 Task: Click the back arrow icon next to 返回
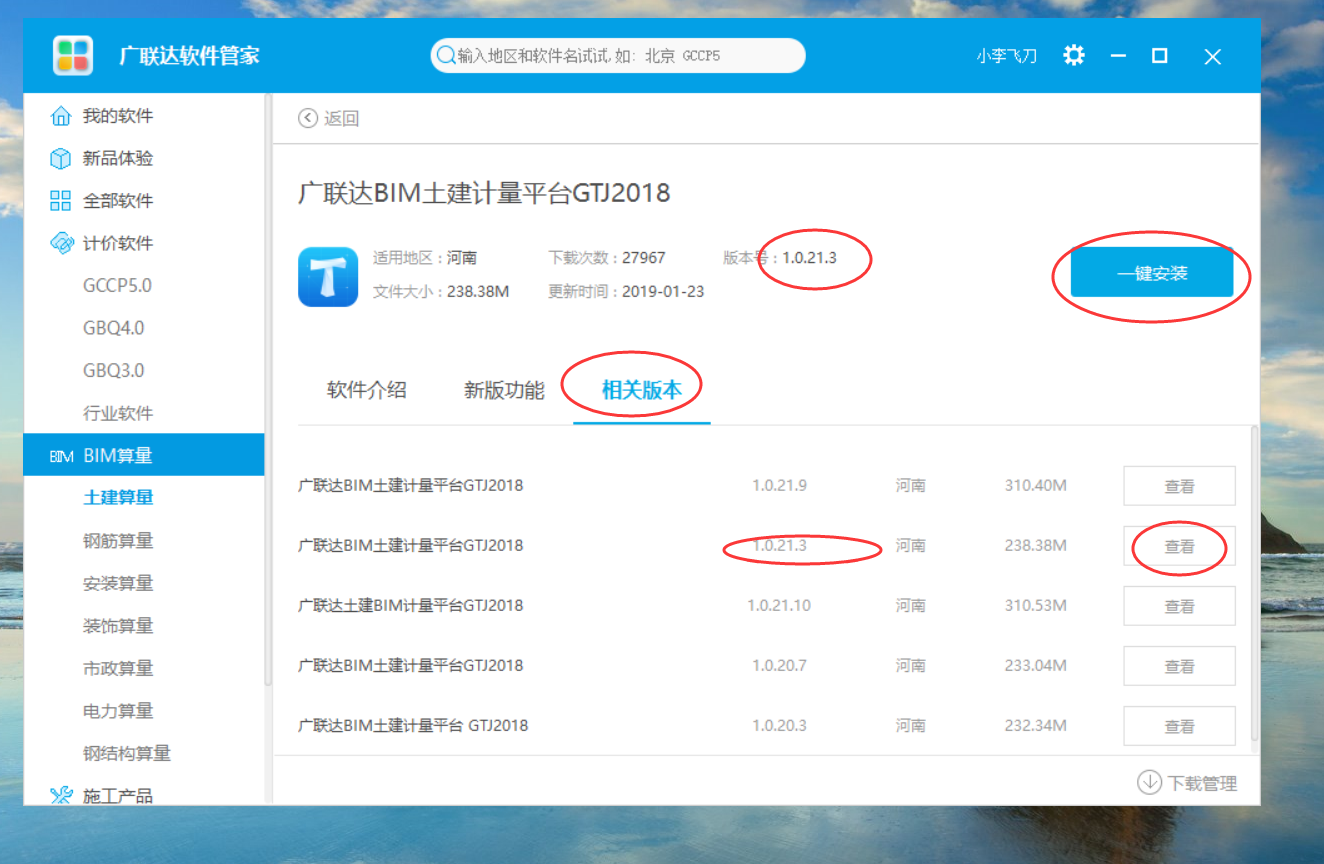[308, 118]
